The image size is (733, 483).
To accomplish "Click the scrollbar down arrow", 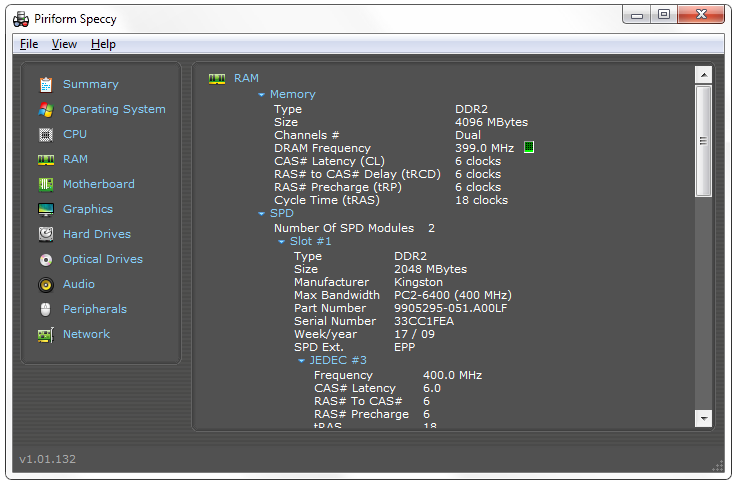I will [x=703, y=418].
